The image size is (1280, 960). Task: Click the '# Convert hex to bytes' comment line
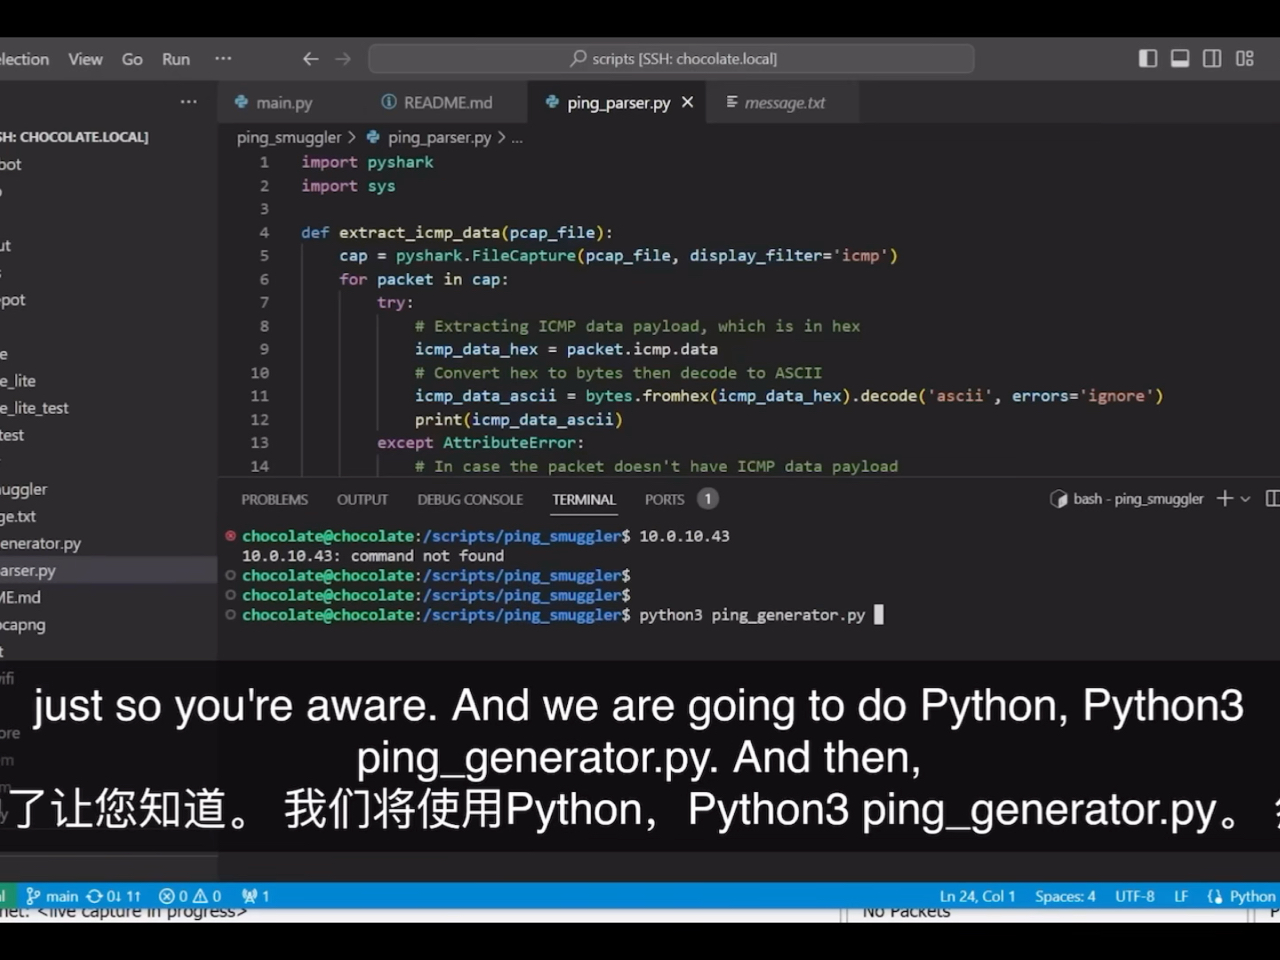coord(618,372)
